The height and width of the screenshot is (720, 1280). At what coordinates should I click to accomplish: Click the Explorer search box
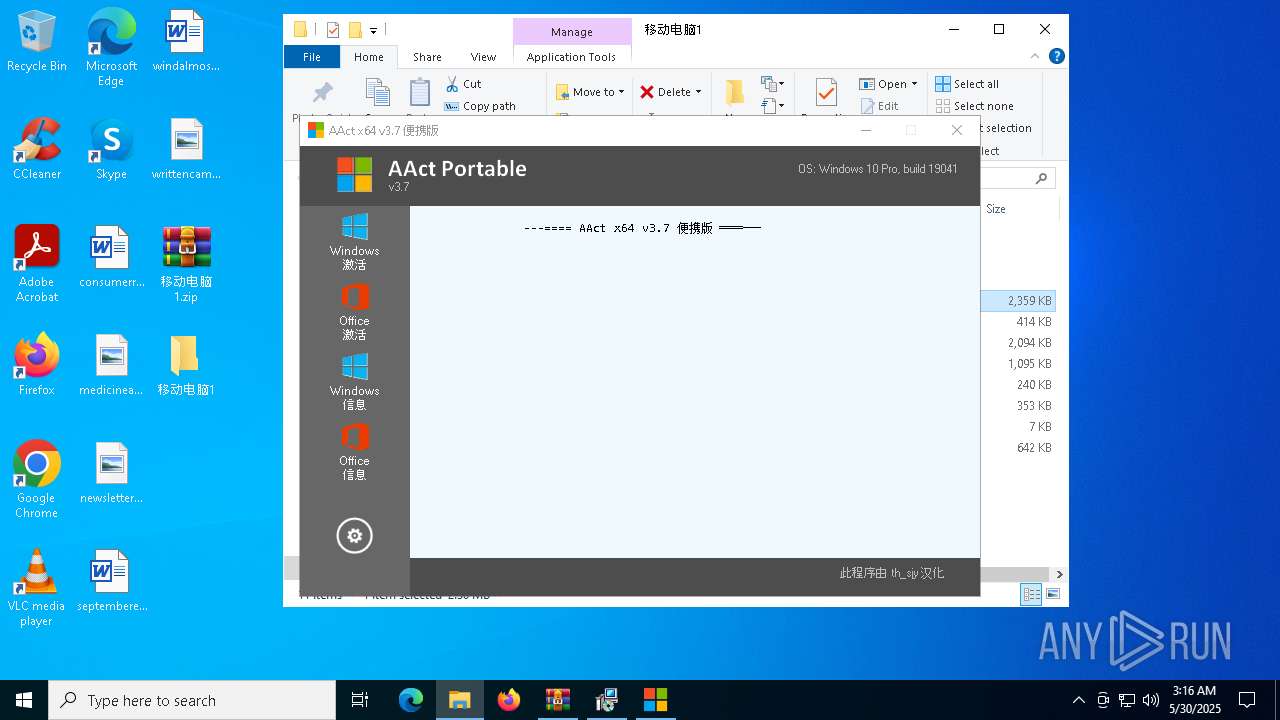pos(1018,178)
